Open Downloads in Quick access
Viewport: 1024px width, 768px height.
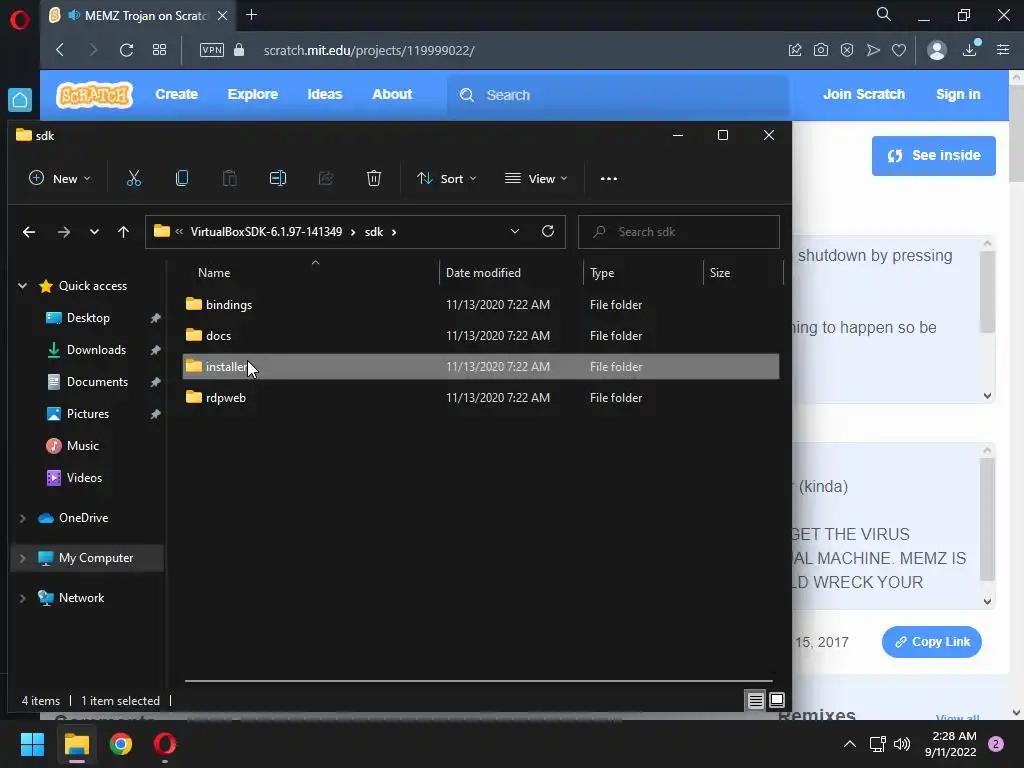(x=96, y=350)
